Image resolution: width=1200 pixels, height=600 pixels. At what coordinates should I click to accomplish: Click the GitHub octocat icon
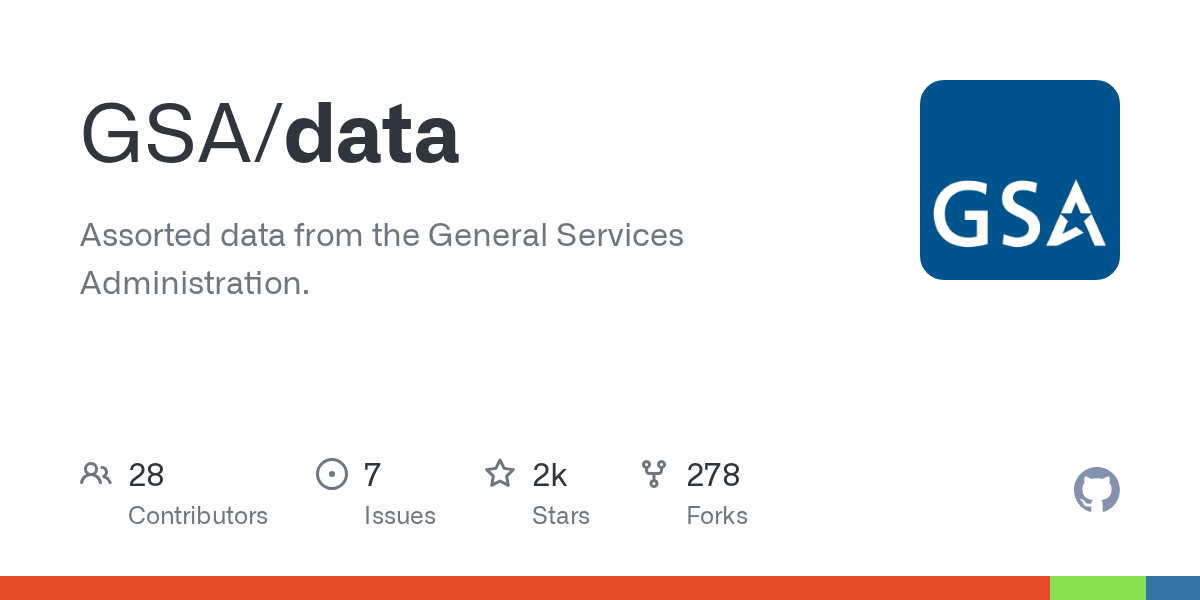pos(1096,490)
